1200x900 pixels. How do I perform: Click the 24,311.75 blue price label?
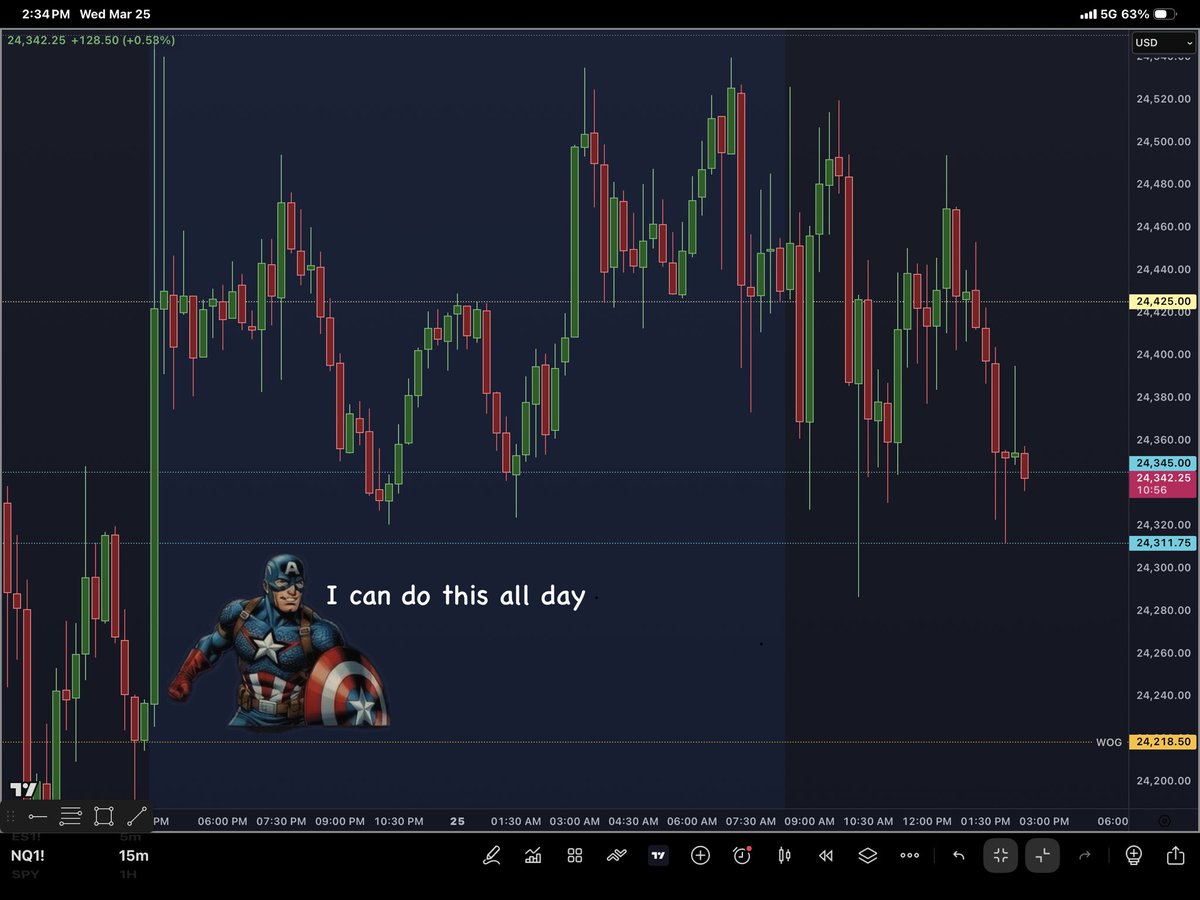[x=1163, y=543]
